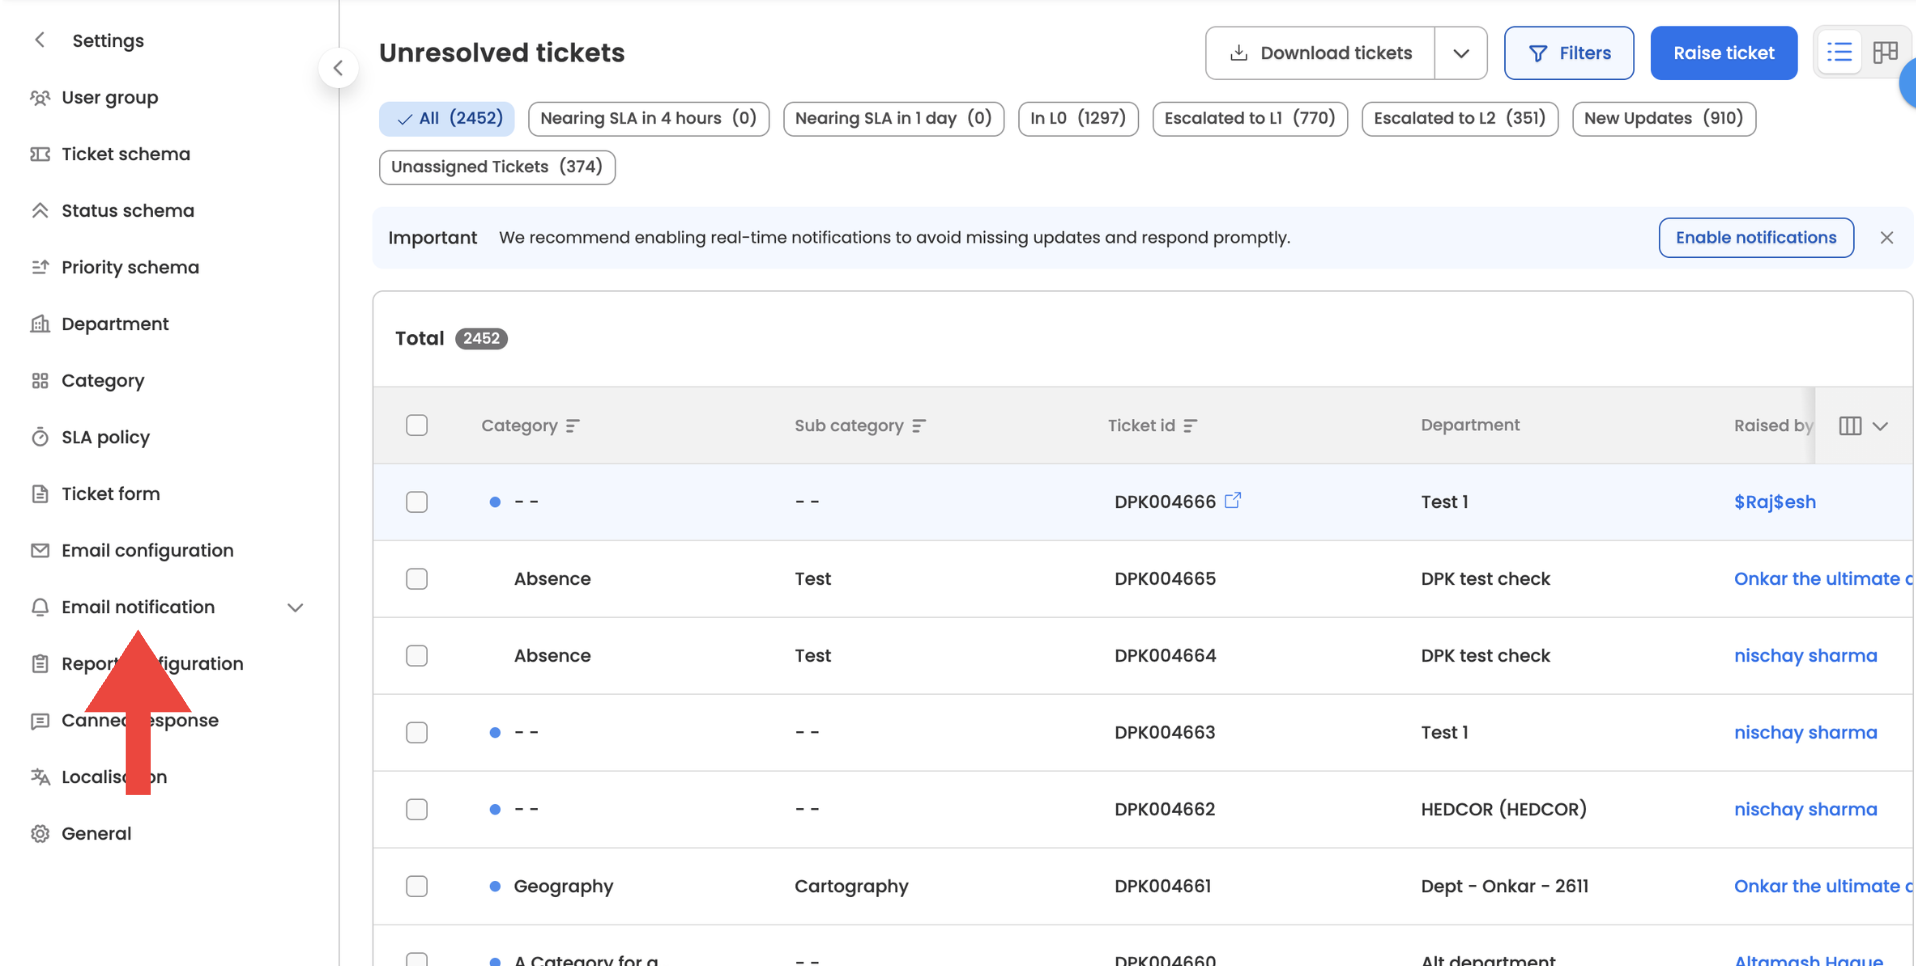The height and width of the screenshot is (966, 1916).
Task: Expand the Email notification submenu
Action: click(x=295, y=607)
